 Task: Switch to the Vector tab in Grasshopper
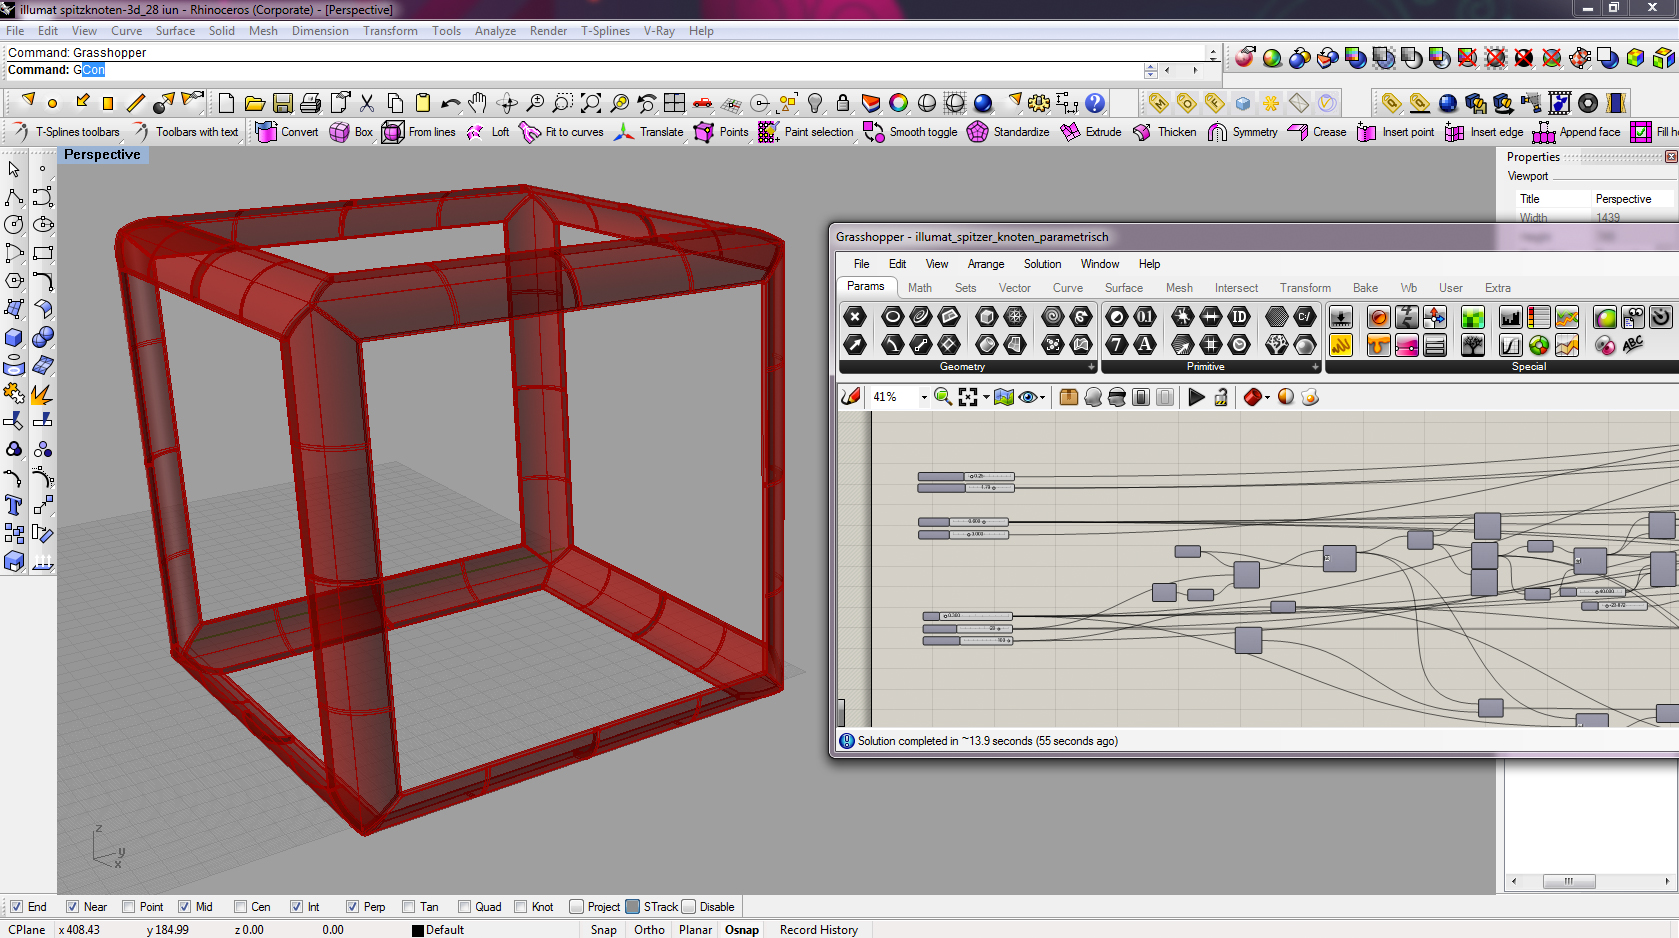[x=1014, y=288]
